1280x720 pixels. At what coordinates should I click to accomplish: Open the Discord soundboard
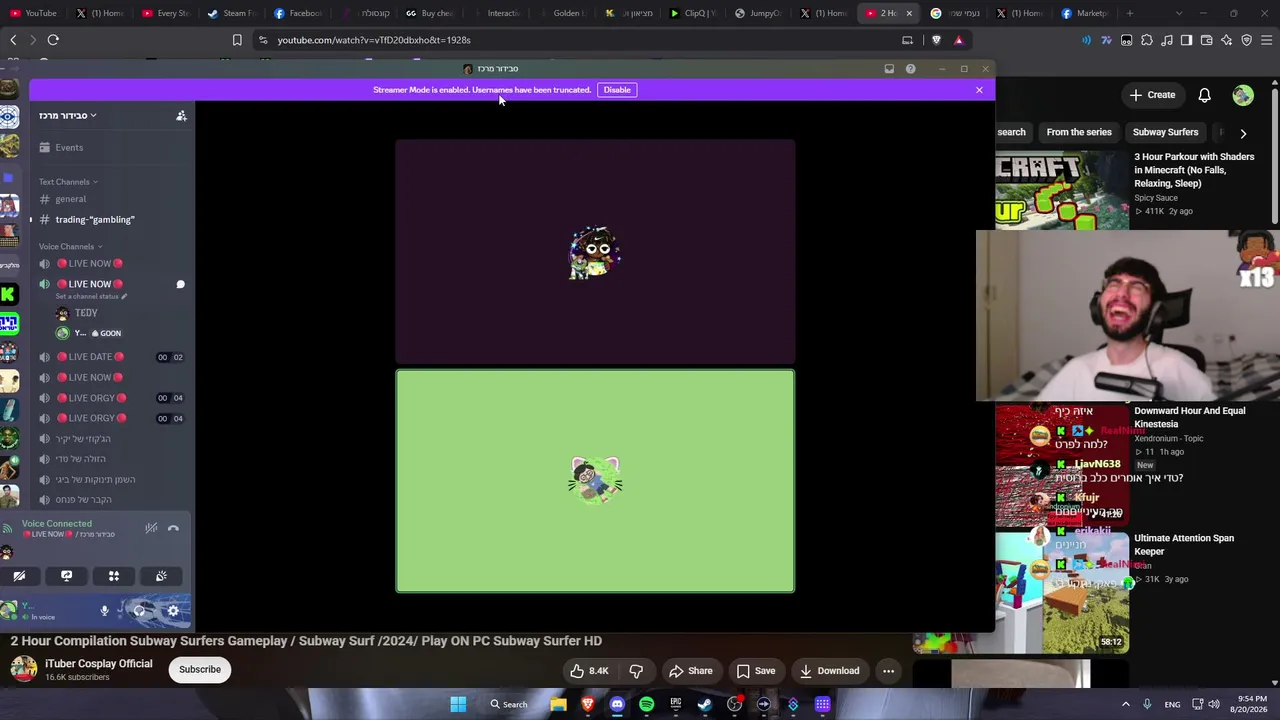pyautogui.click(x=161, y=576)
